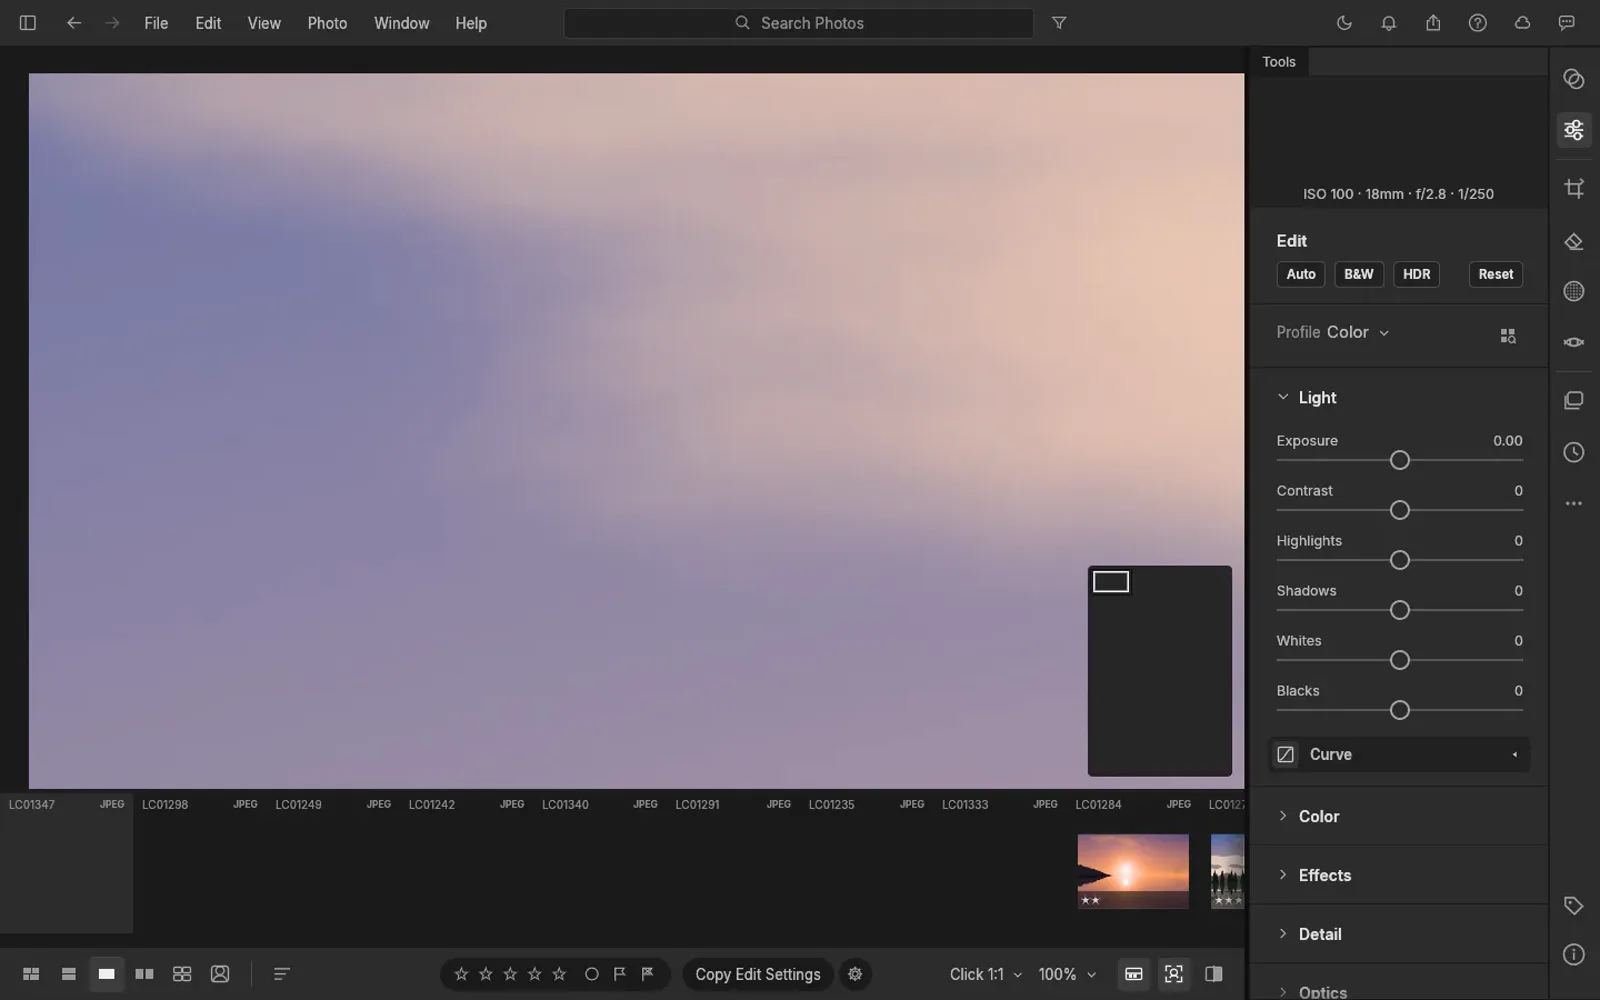The height and width of the screenshot is (1000, 1600).
Task: Open the Masking tool
Action: point(1574,291)
